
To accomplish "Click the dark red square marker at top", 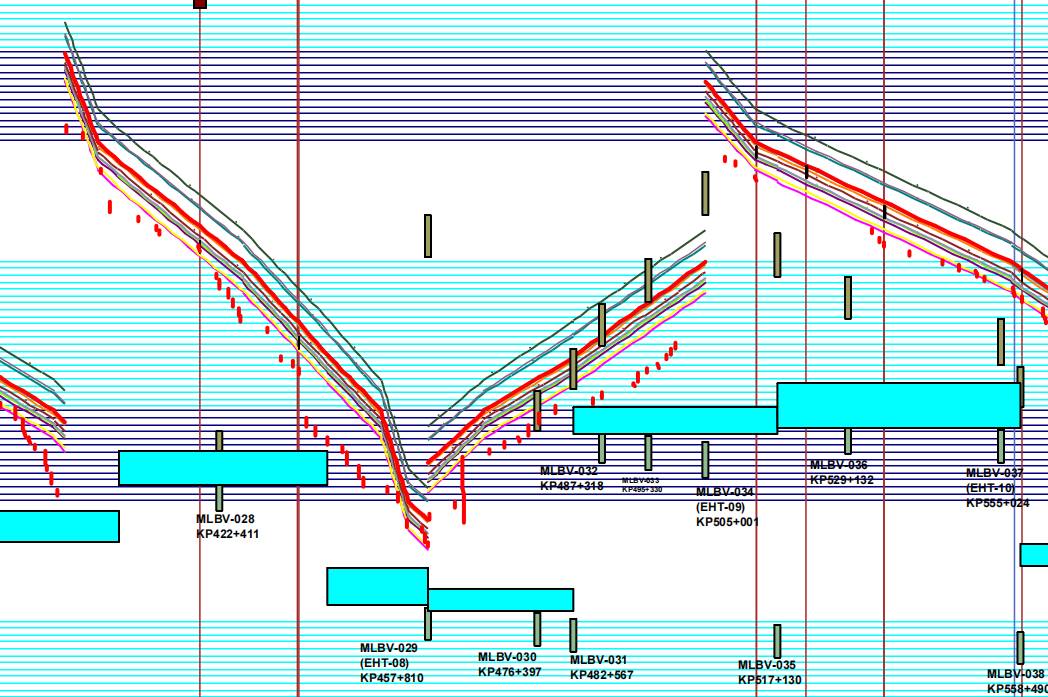I will [x=200, y=4].
